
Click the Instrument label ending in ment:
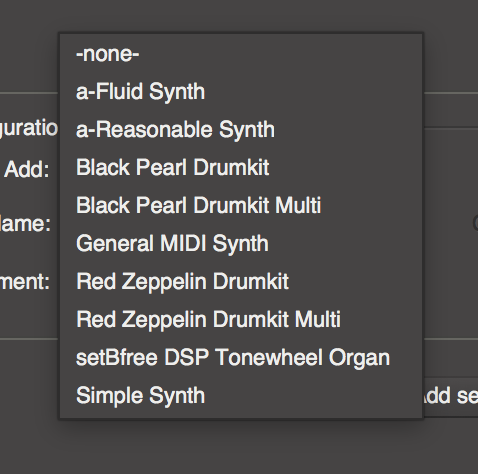[x=25, y=282]
